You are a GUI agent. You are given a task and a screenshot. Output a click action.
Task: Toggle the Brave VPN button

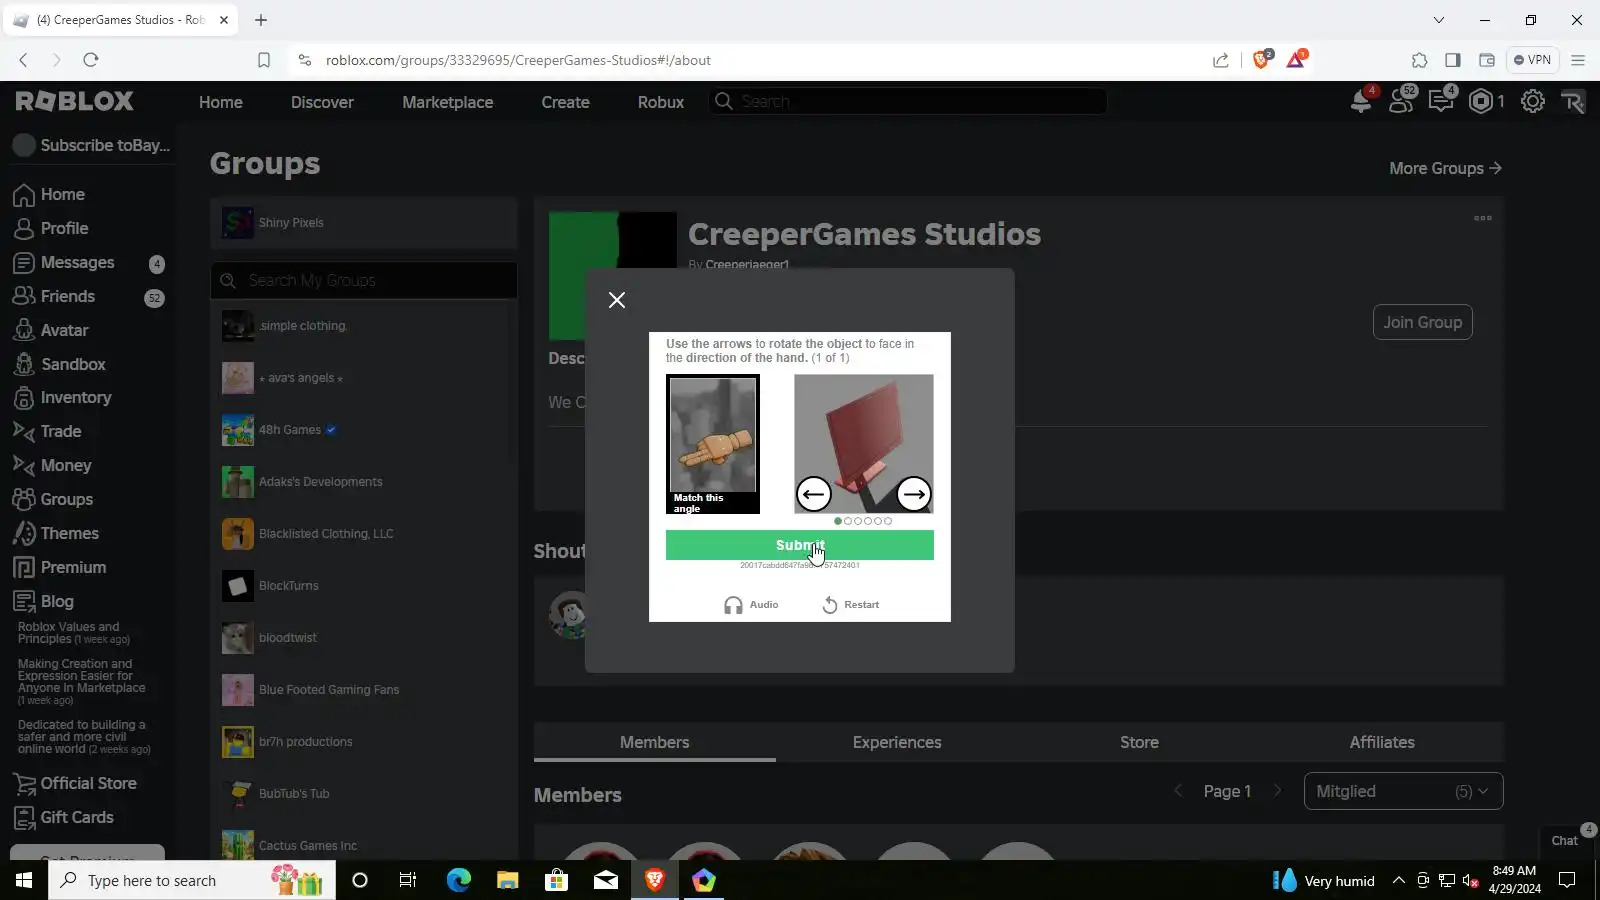[1532, 60]
